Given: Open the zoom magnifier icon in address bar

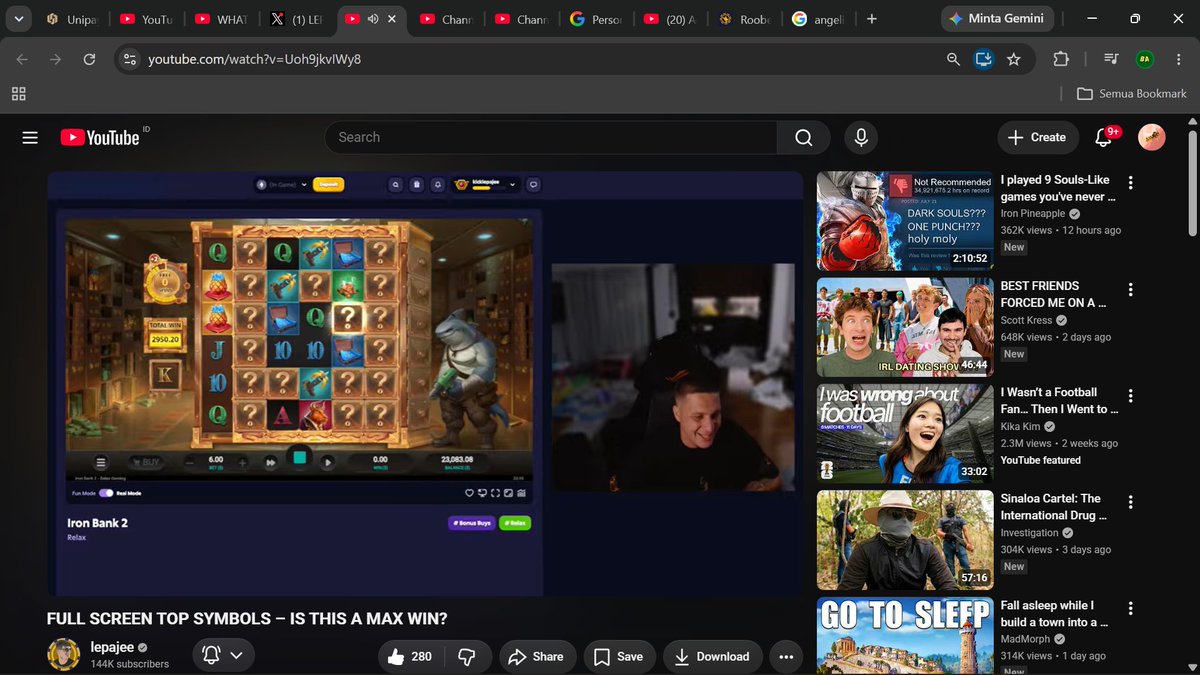Looking at the screenshot, I should [953, 59].
